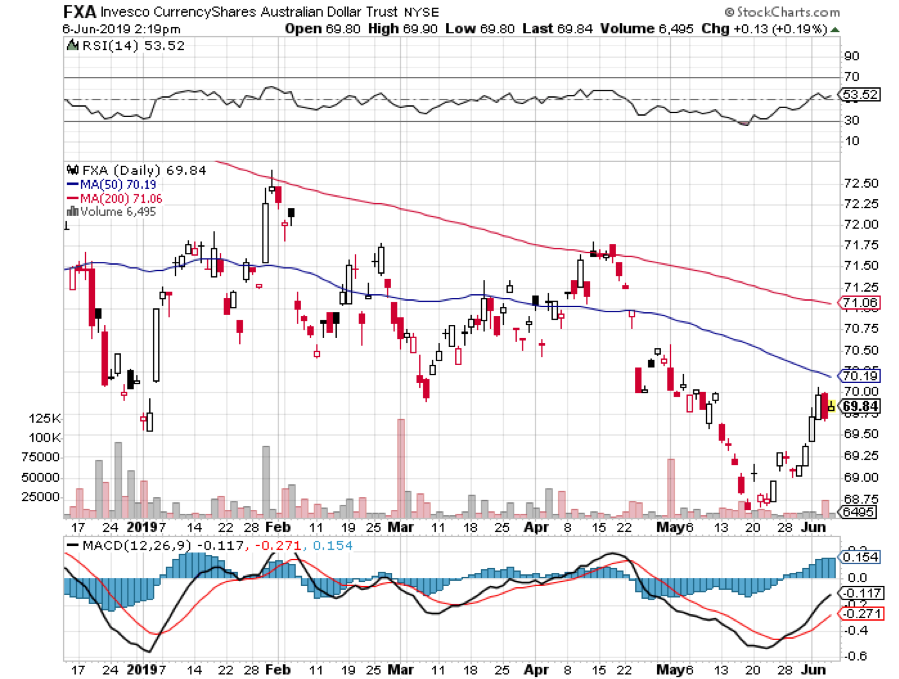Click the last price tag 69.84
This screenshot has height=679, width=899.
click(x=859, y=407)
